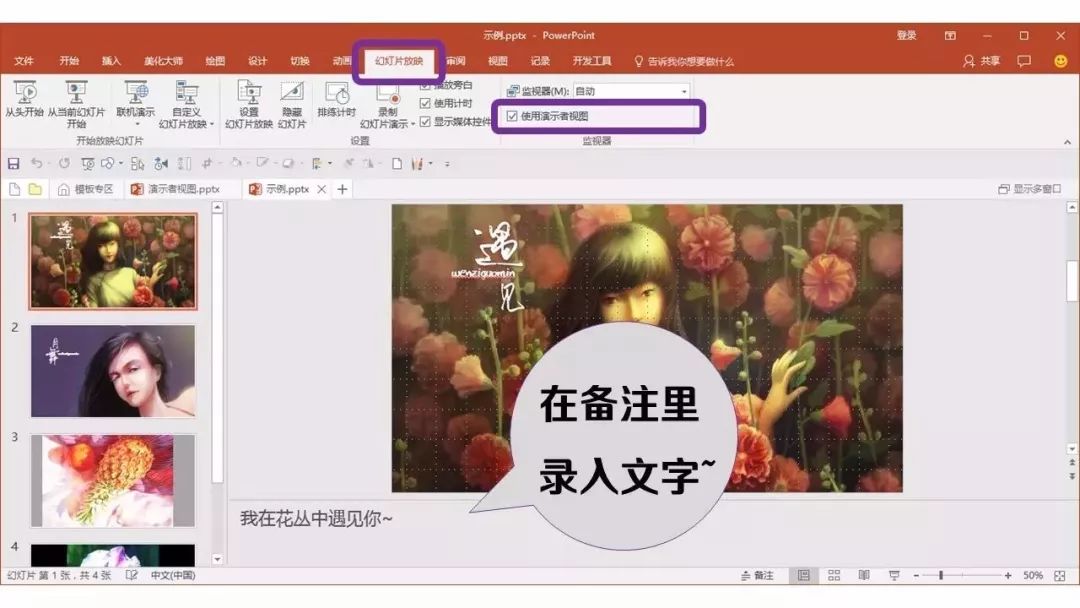Click 共享 share button
This screenshot has width=1080, height=608.
[x=982, y=61]
